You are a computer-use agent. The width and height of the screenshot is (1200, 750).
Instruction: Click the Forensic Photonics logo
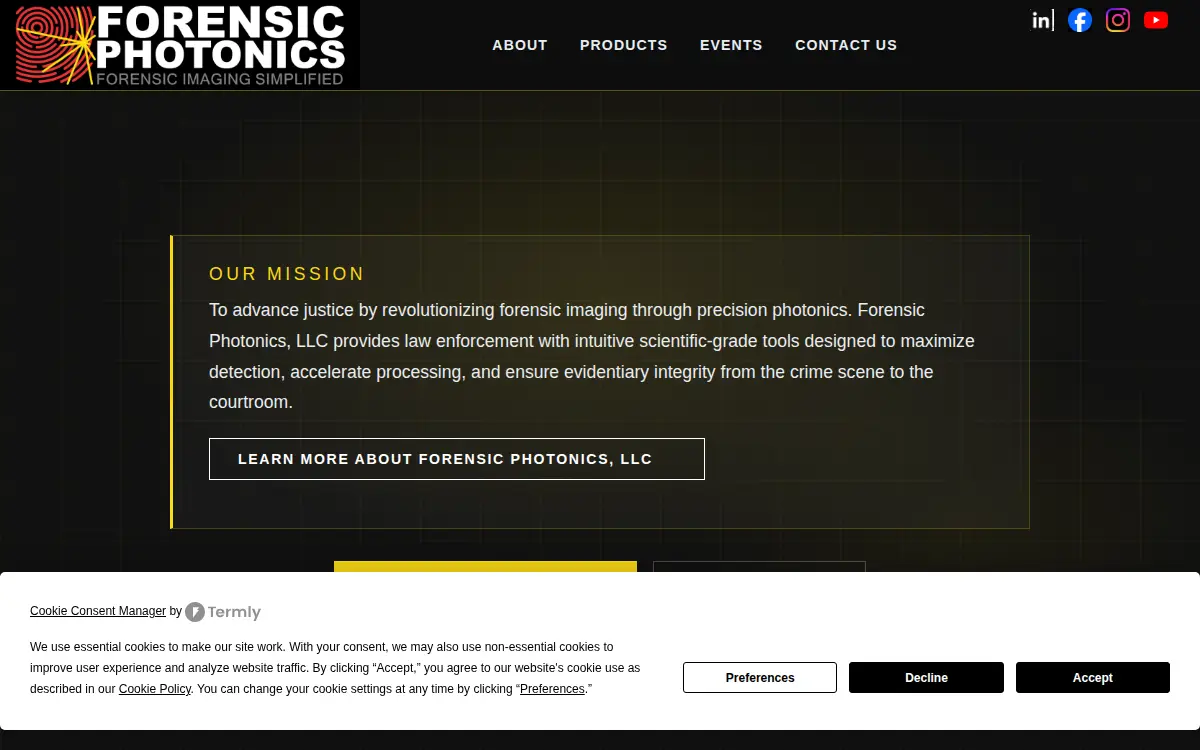click(x=180, y=45)
